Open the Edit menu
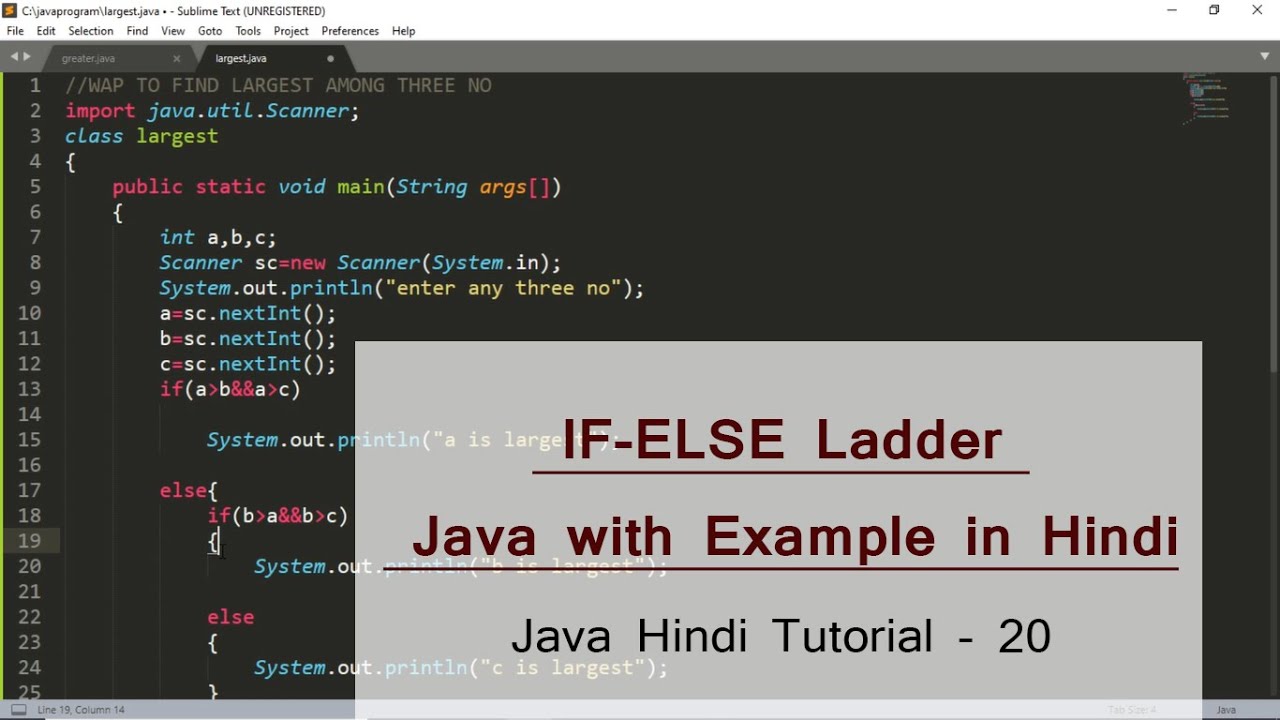 tap(46, 31)
